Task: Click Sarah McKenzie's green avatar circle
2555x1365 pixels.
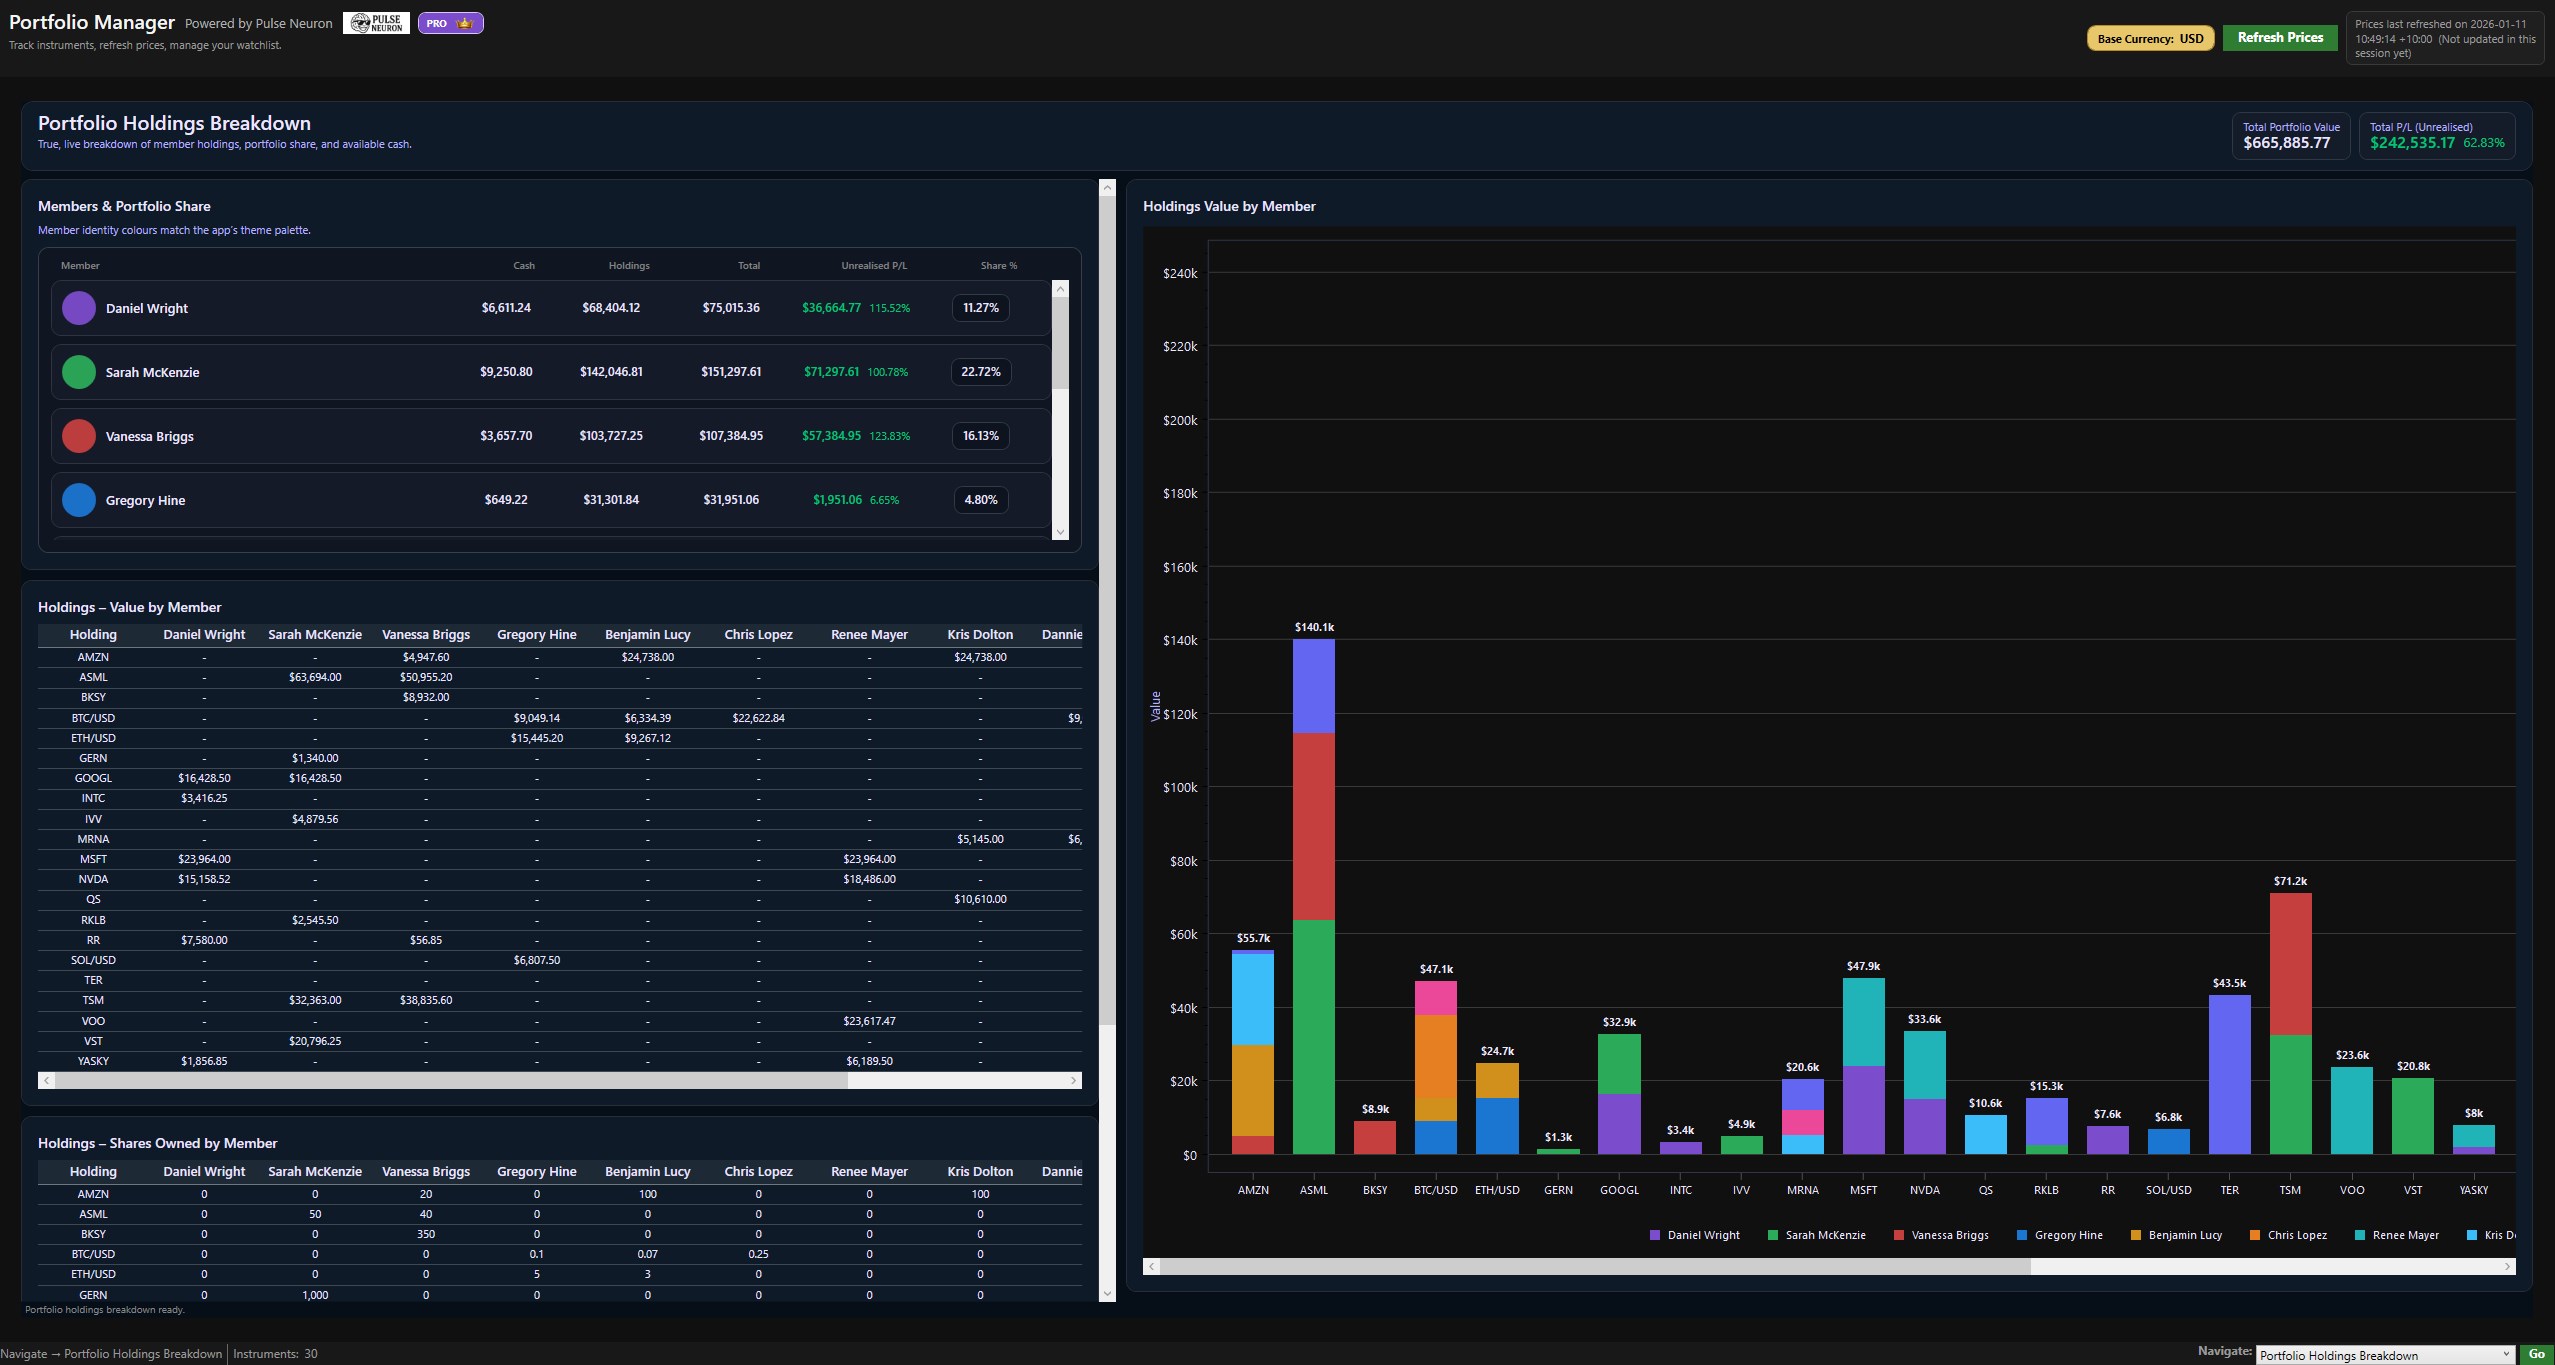Action: coord(78,371)
